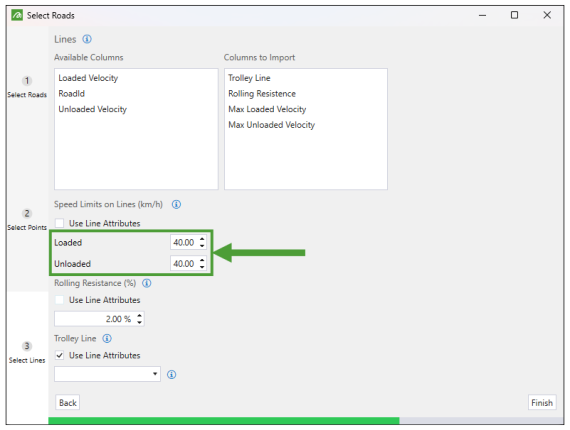This screenshot has width=570, height=430.
Task: Click the Finish button
Action: click(x=542, y=402)
